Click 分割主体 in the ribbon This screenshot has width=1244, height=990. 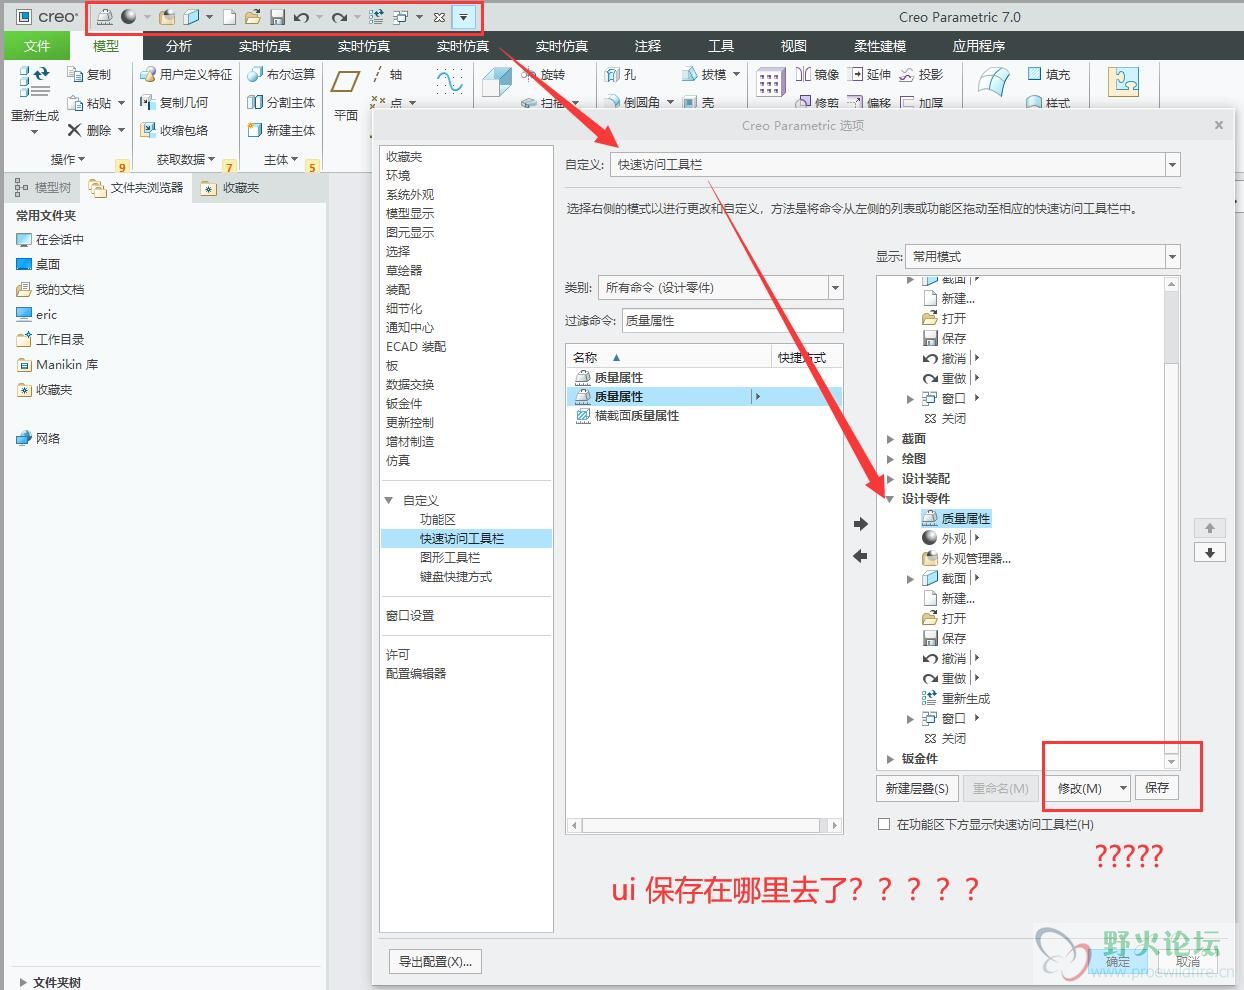pos(281,102)
